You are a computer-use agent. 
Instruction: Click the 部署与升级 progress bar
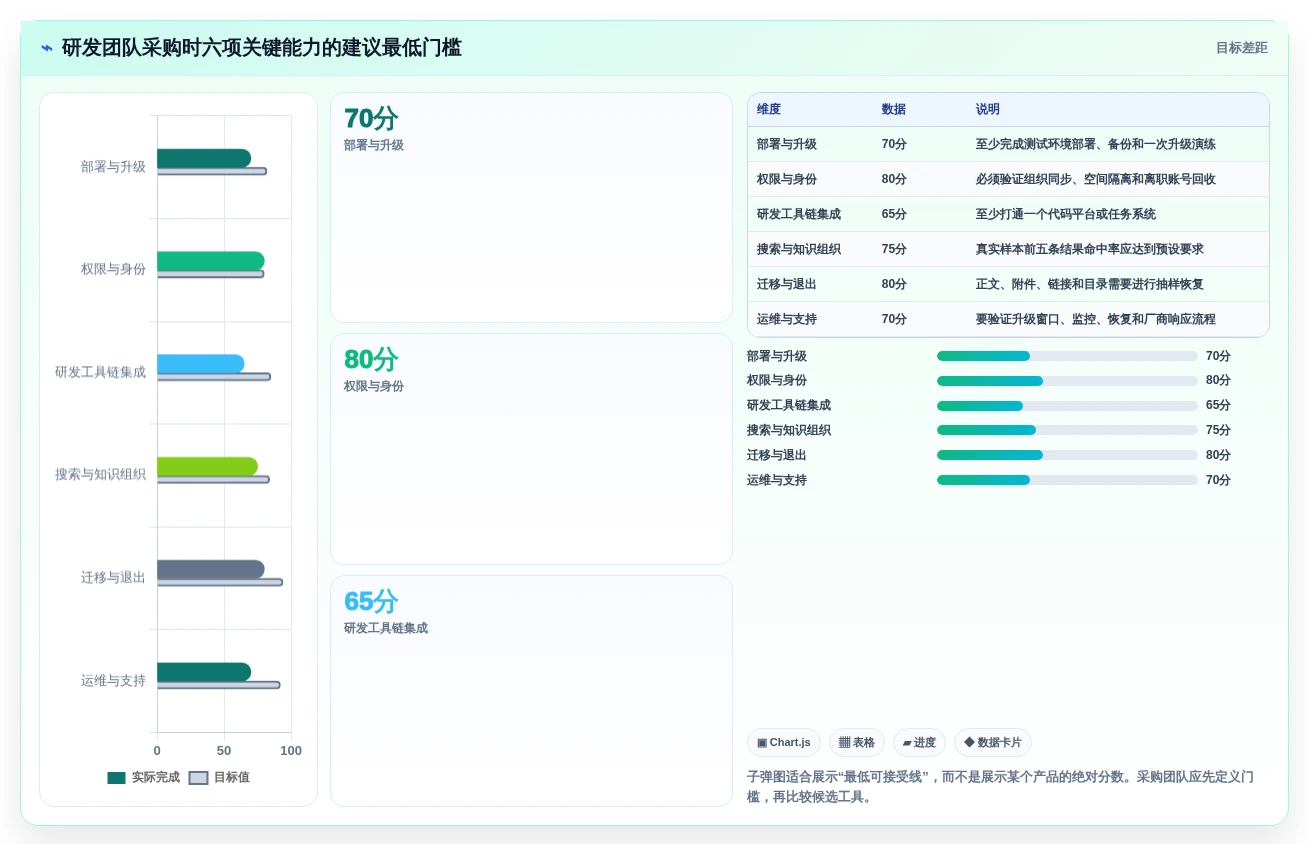pyautogui.click(x=1067, y=356)
